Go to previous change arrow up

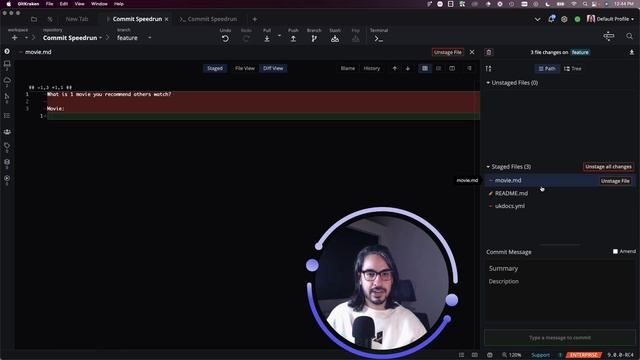[x=394, y=69]
